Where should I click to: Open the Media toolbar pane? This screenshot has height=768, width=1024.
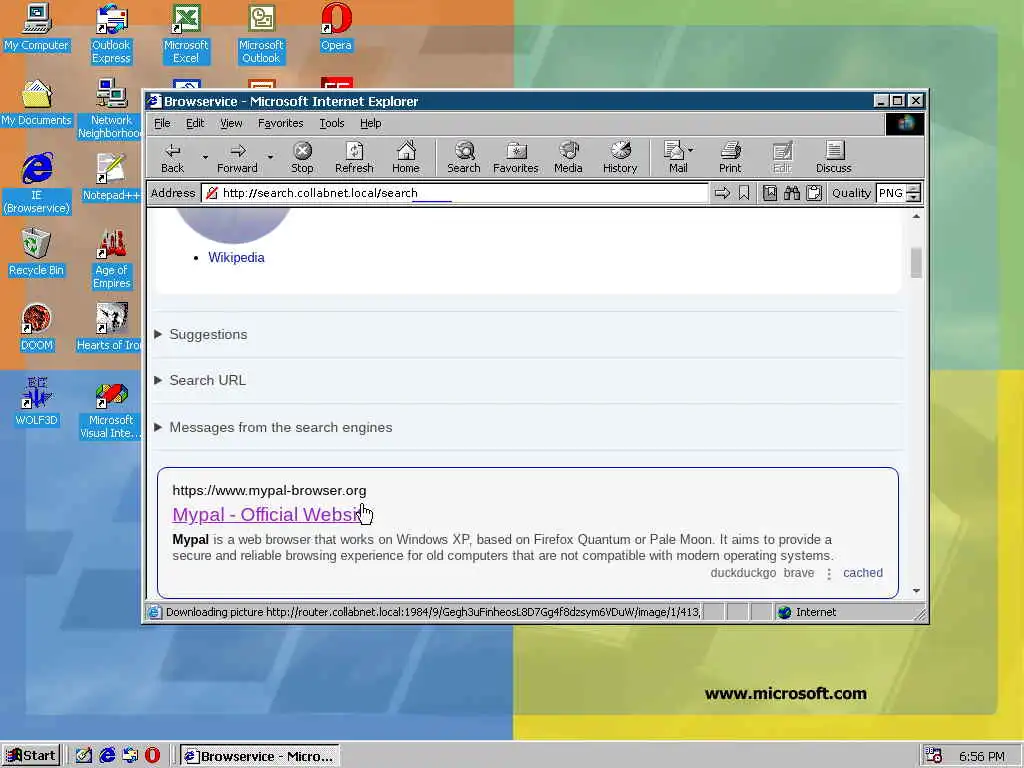pyautogui.click(x=568, y=158)
